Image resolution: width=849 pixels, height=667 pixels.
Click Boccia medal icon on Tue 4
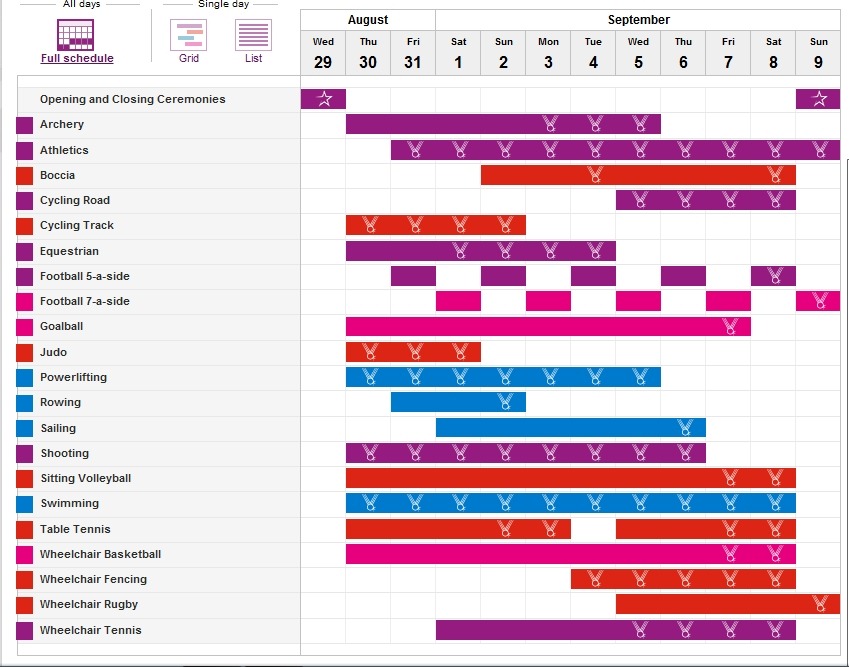pos(595,175)
